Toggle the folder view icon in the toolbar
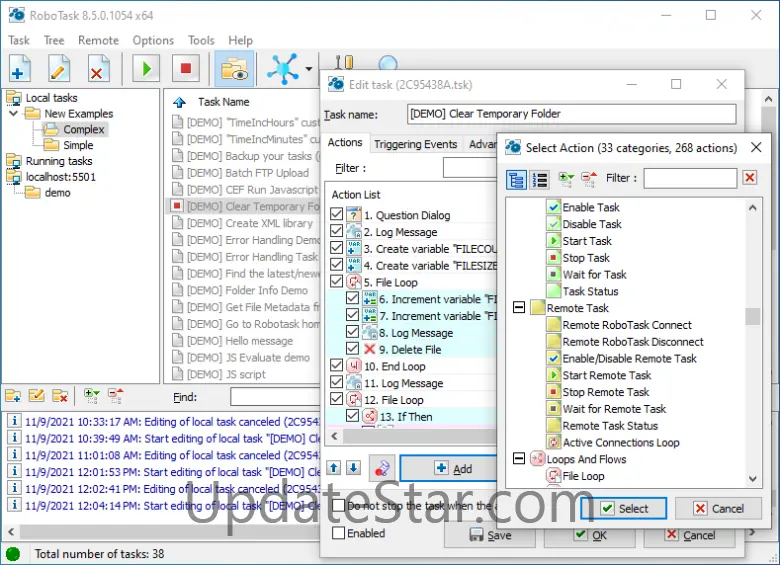 (234, 69)
